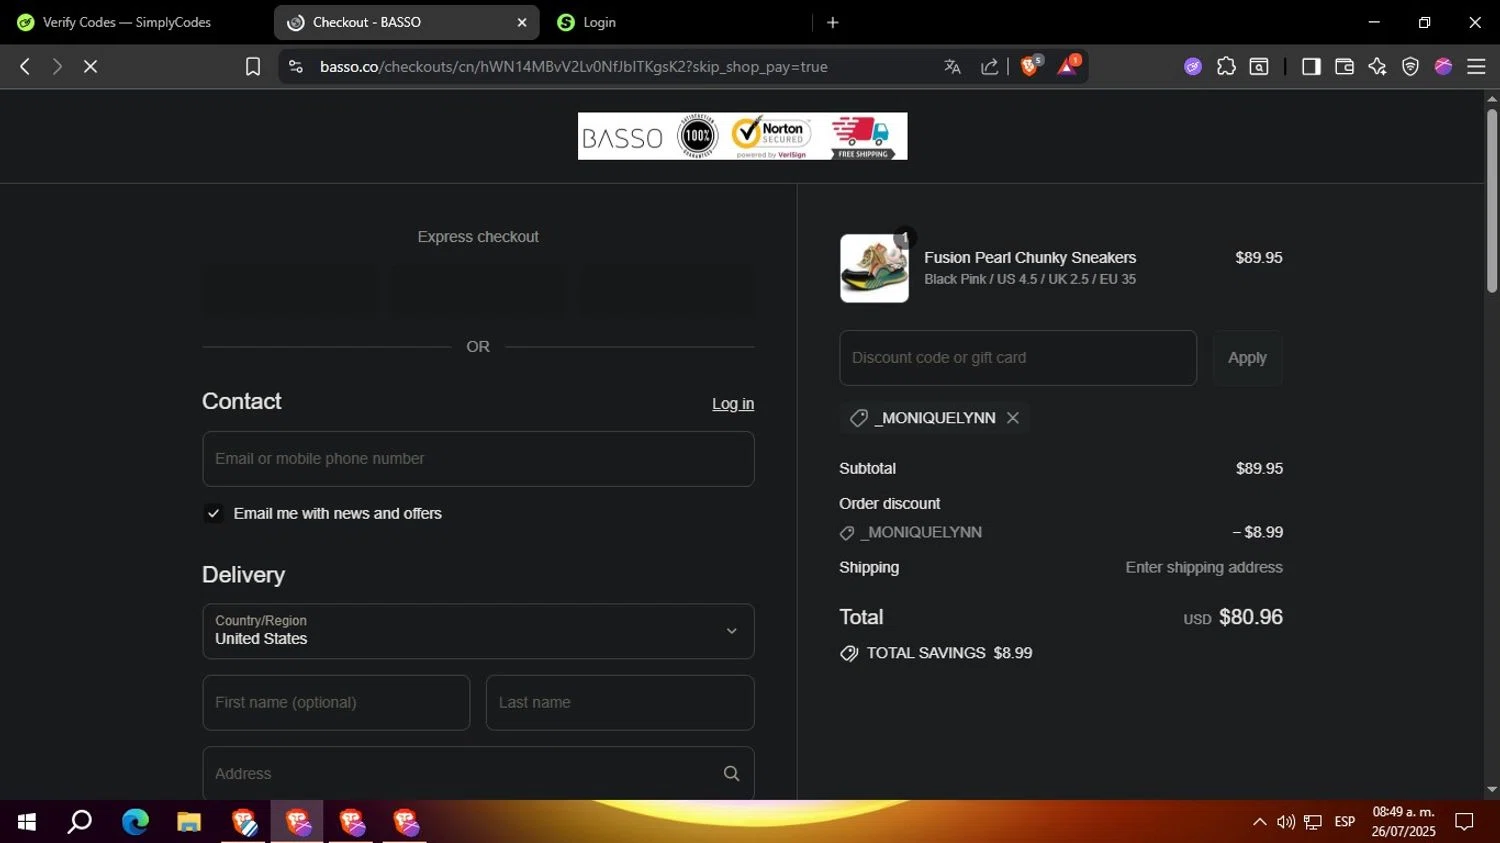
Task: Focus the Address field
Action: [478, 774]
